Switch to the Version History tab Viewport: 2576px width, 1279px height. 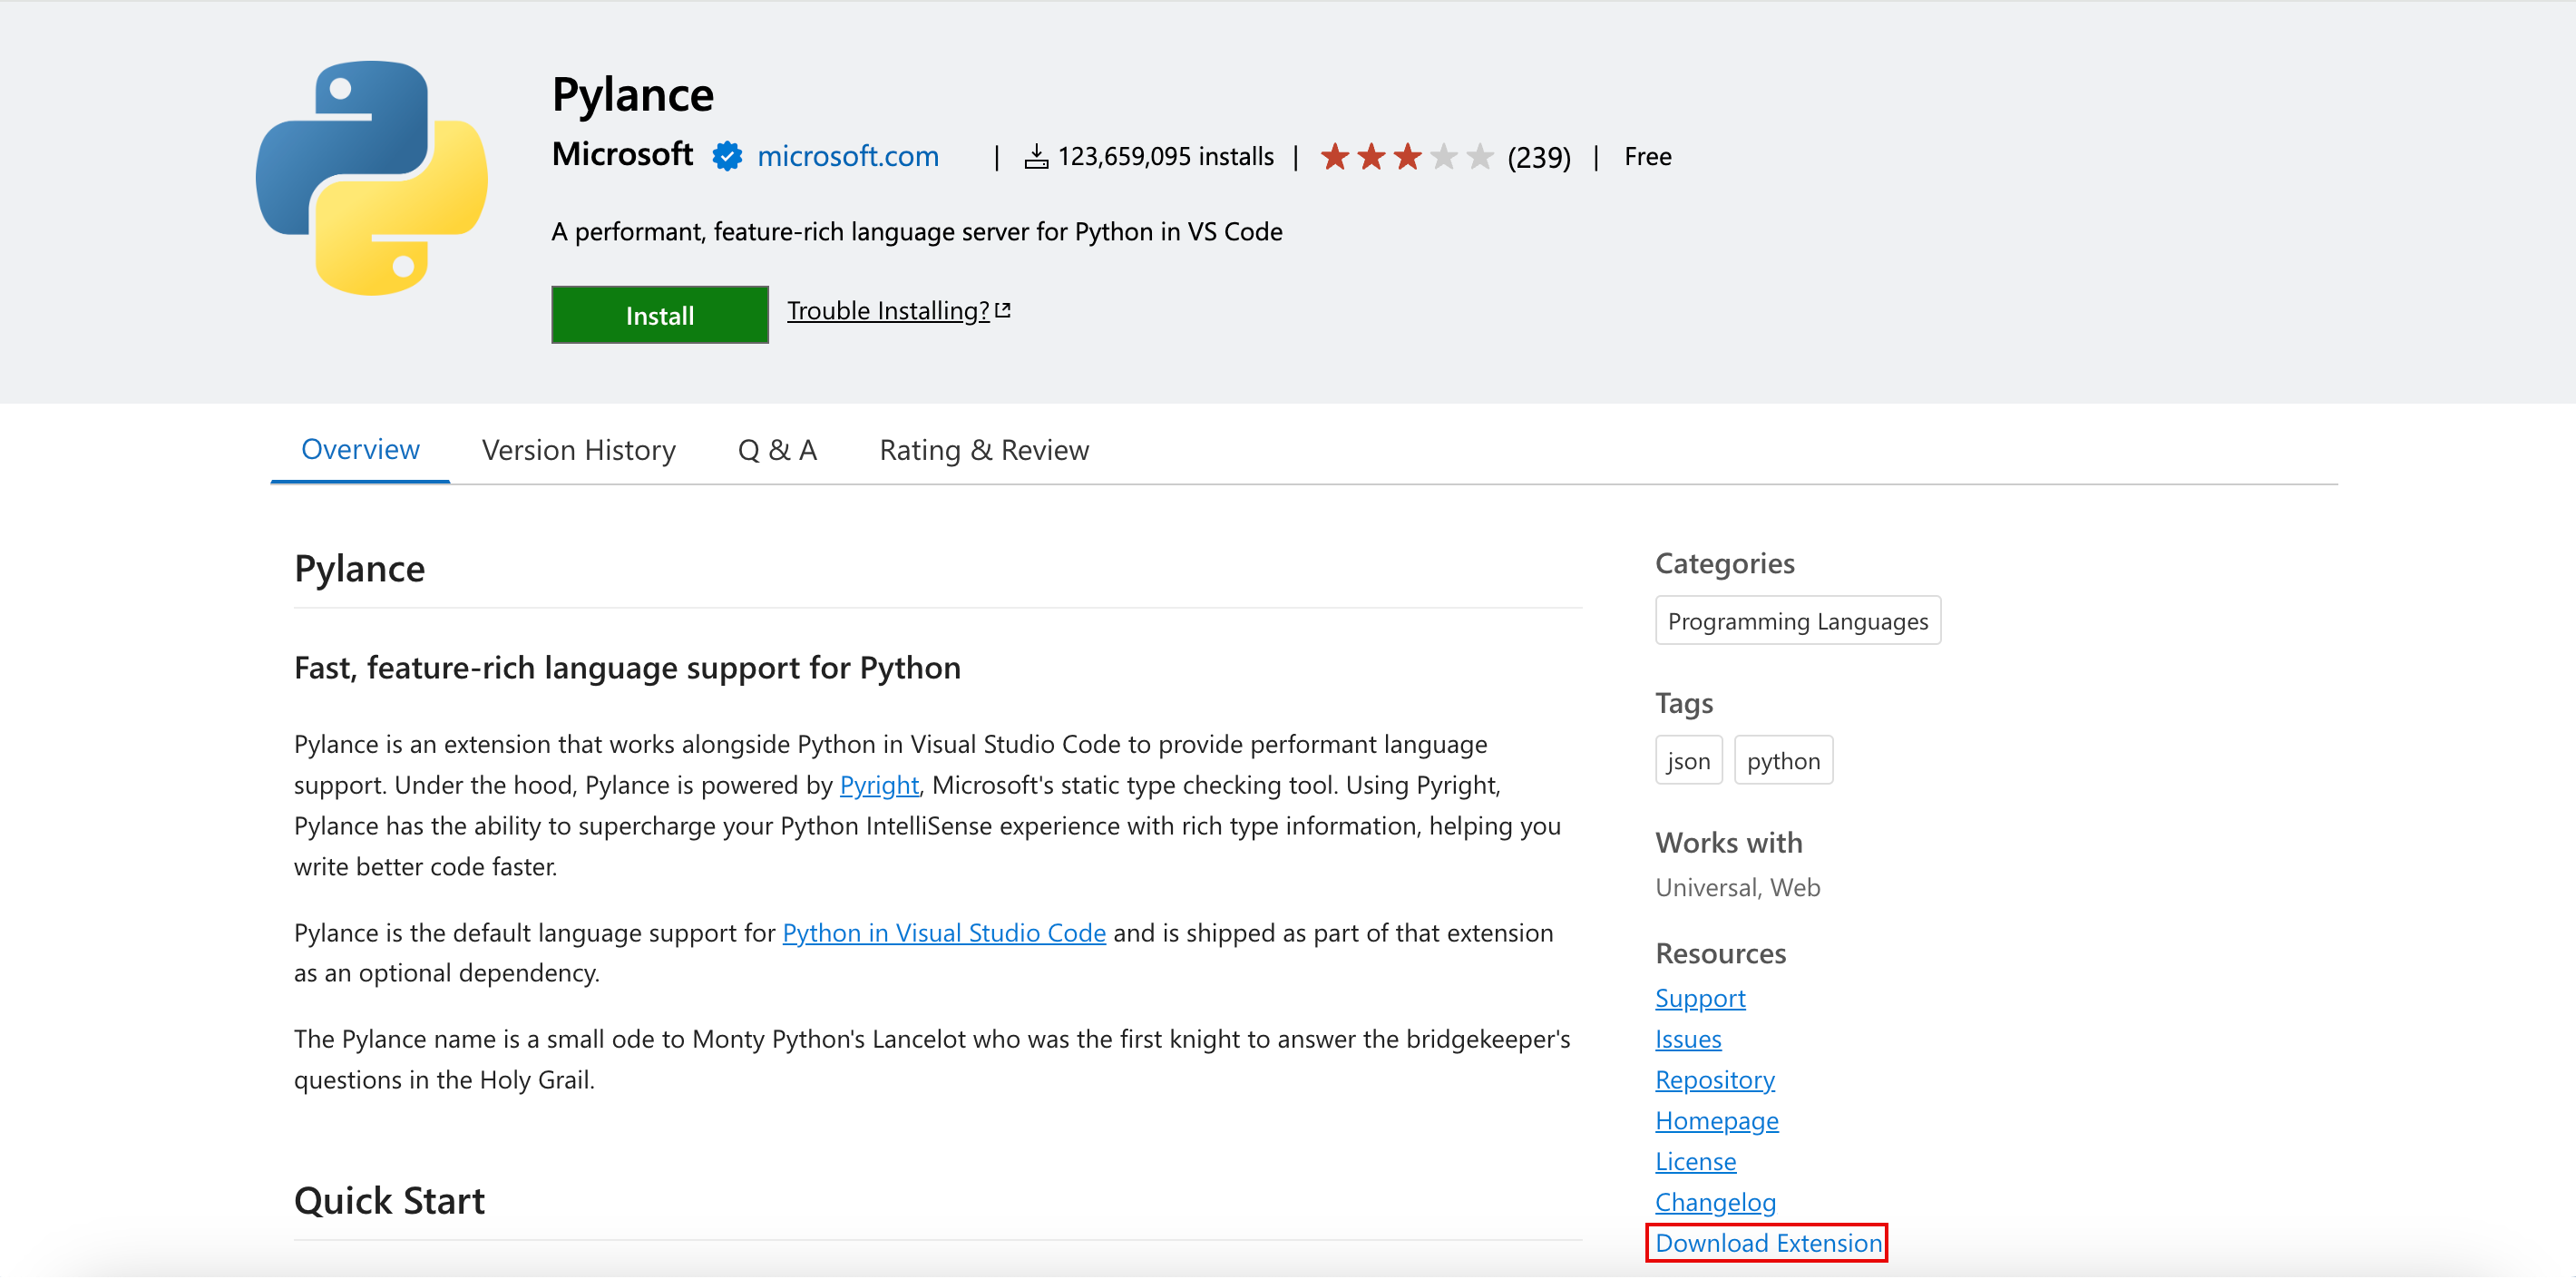578,451
